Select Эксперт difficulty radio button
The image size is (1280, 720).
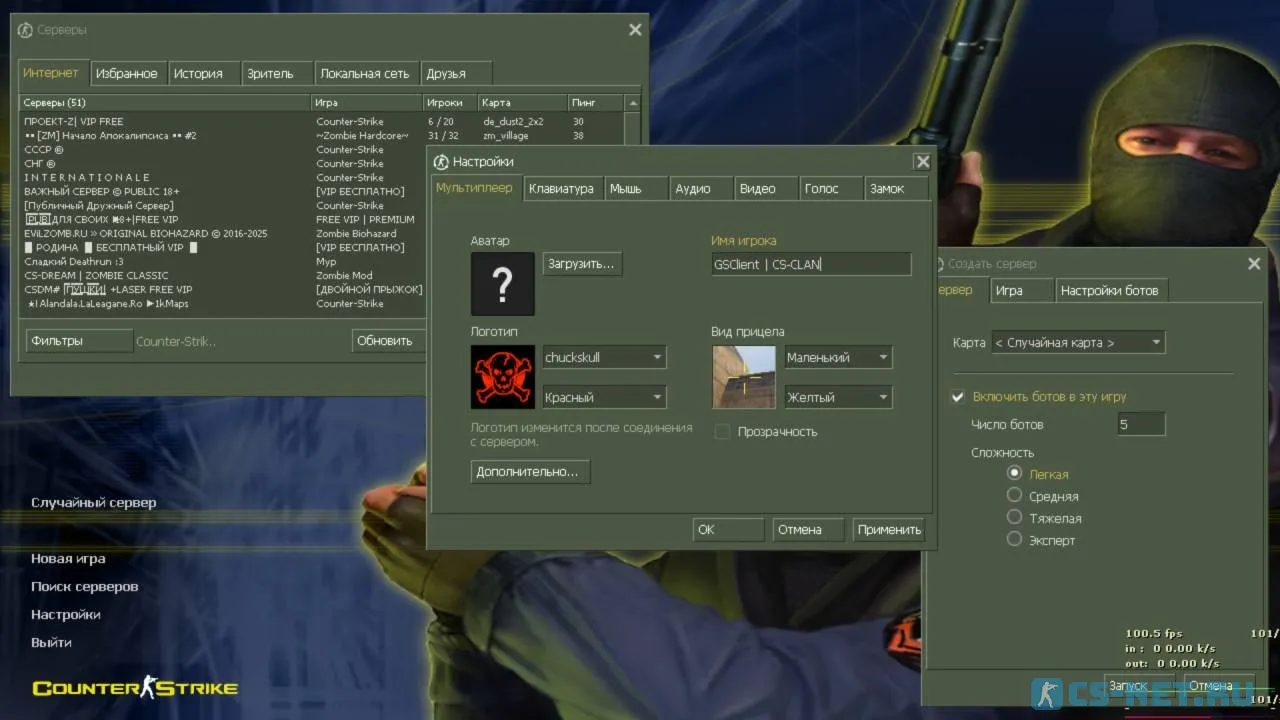(x=1014, y=539)
